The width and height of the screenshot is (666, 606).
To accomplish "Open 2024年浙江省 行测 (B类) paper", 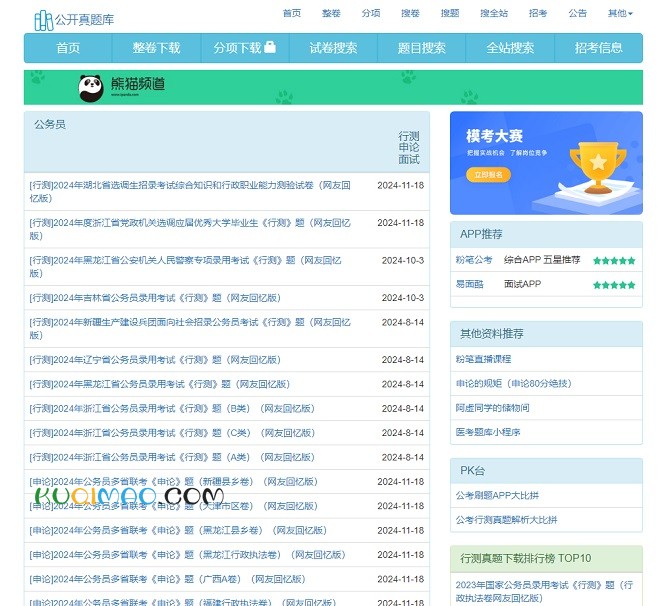I will 172,409.
